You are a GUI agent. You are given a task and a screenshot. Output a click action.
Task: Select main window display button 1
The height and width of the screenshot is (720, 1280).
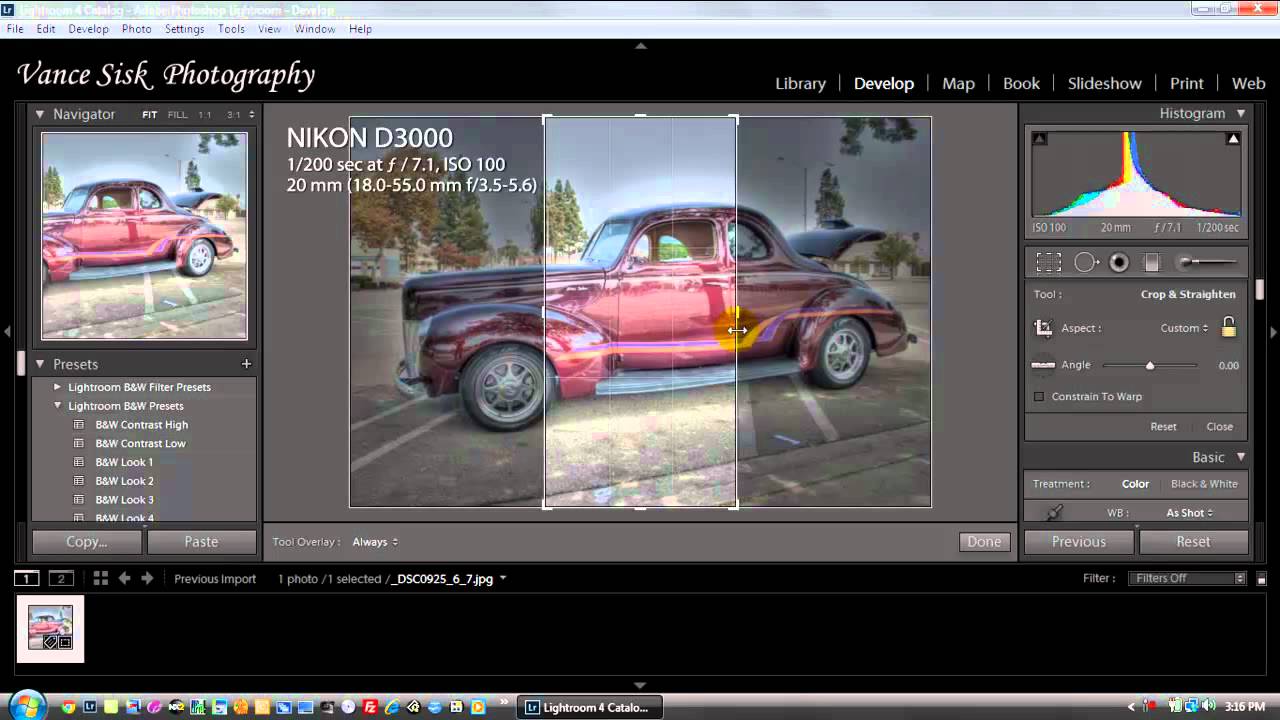(x=27, y=578)
